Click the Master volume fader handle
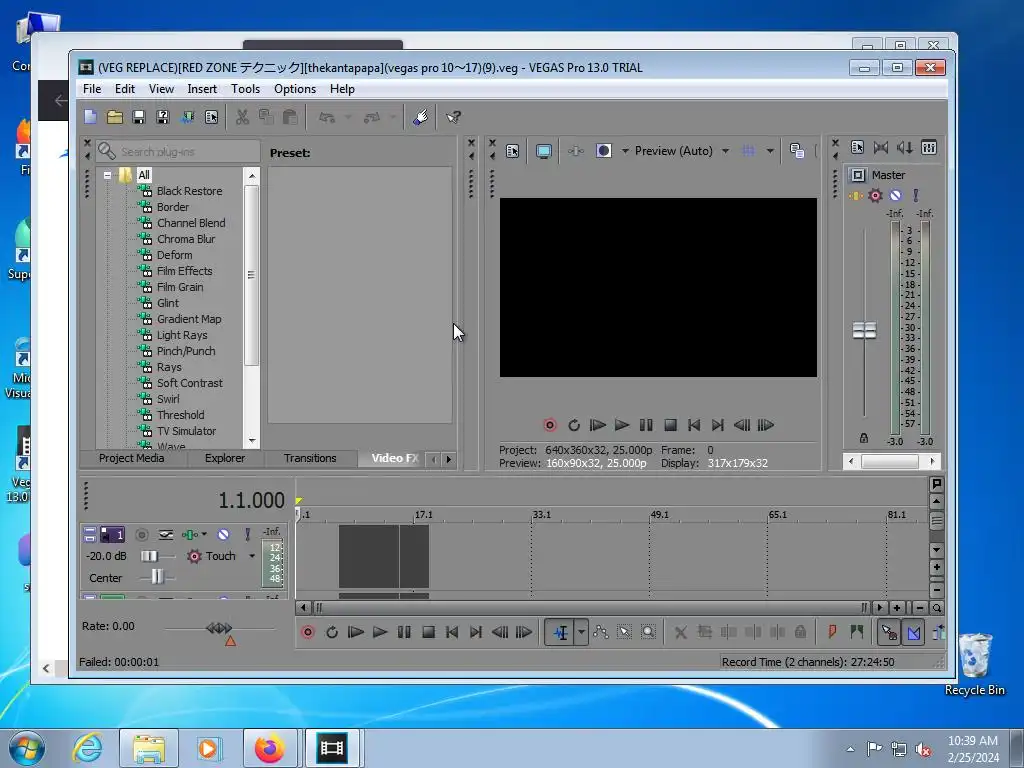Viewport: 1024px width, 768px height. [864, 330]
